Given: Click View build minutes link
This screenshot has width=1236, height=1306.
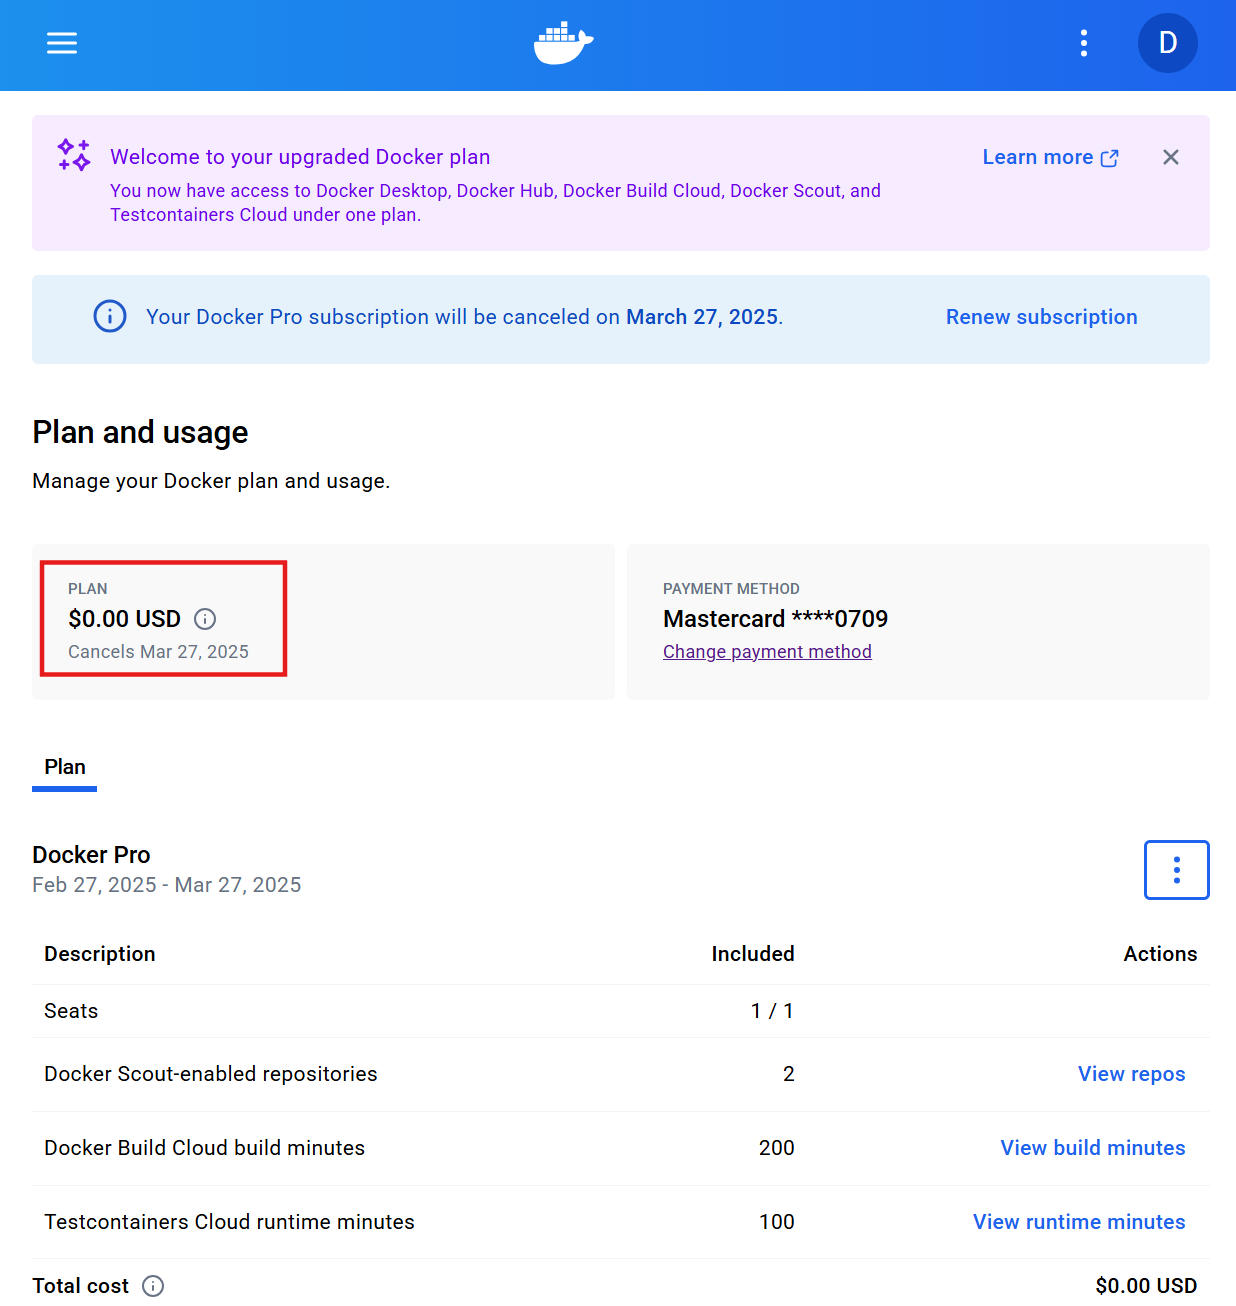Looking at the screenshot, I should coord(1093,1148).
